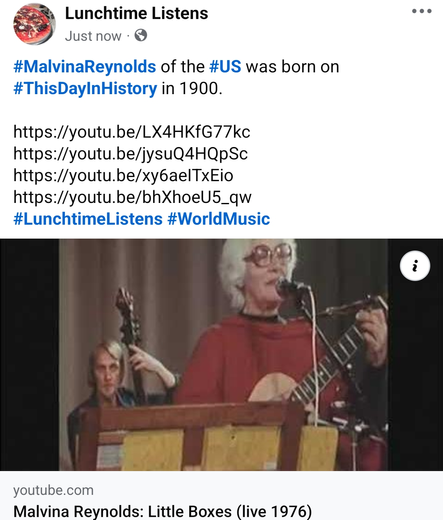Open the Lunchtime Listens page name
This screenshot has height=520, width=443.
[136, 13]
